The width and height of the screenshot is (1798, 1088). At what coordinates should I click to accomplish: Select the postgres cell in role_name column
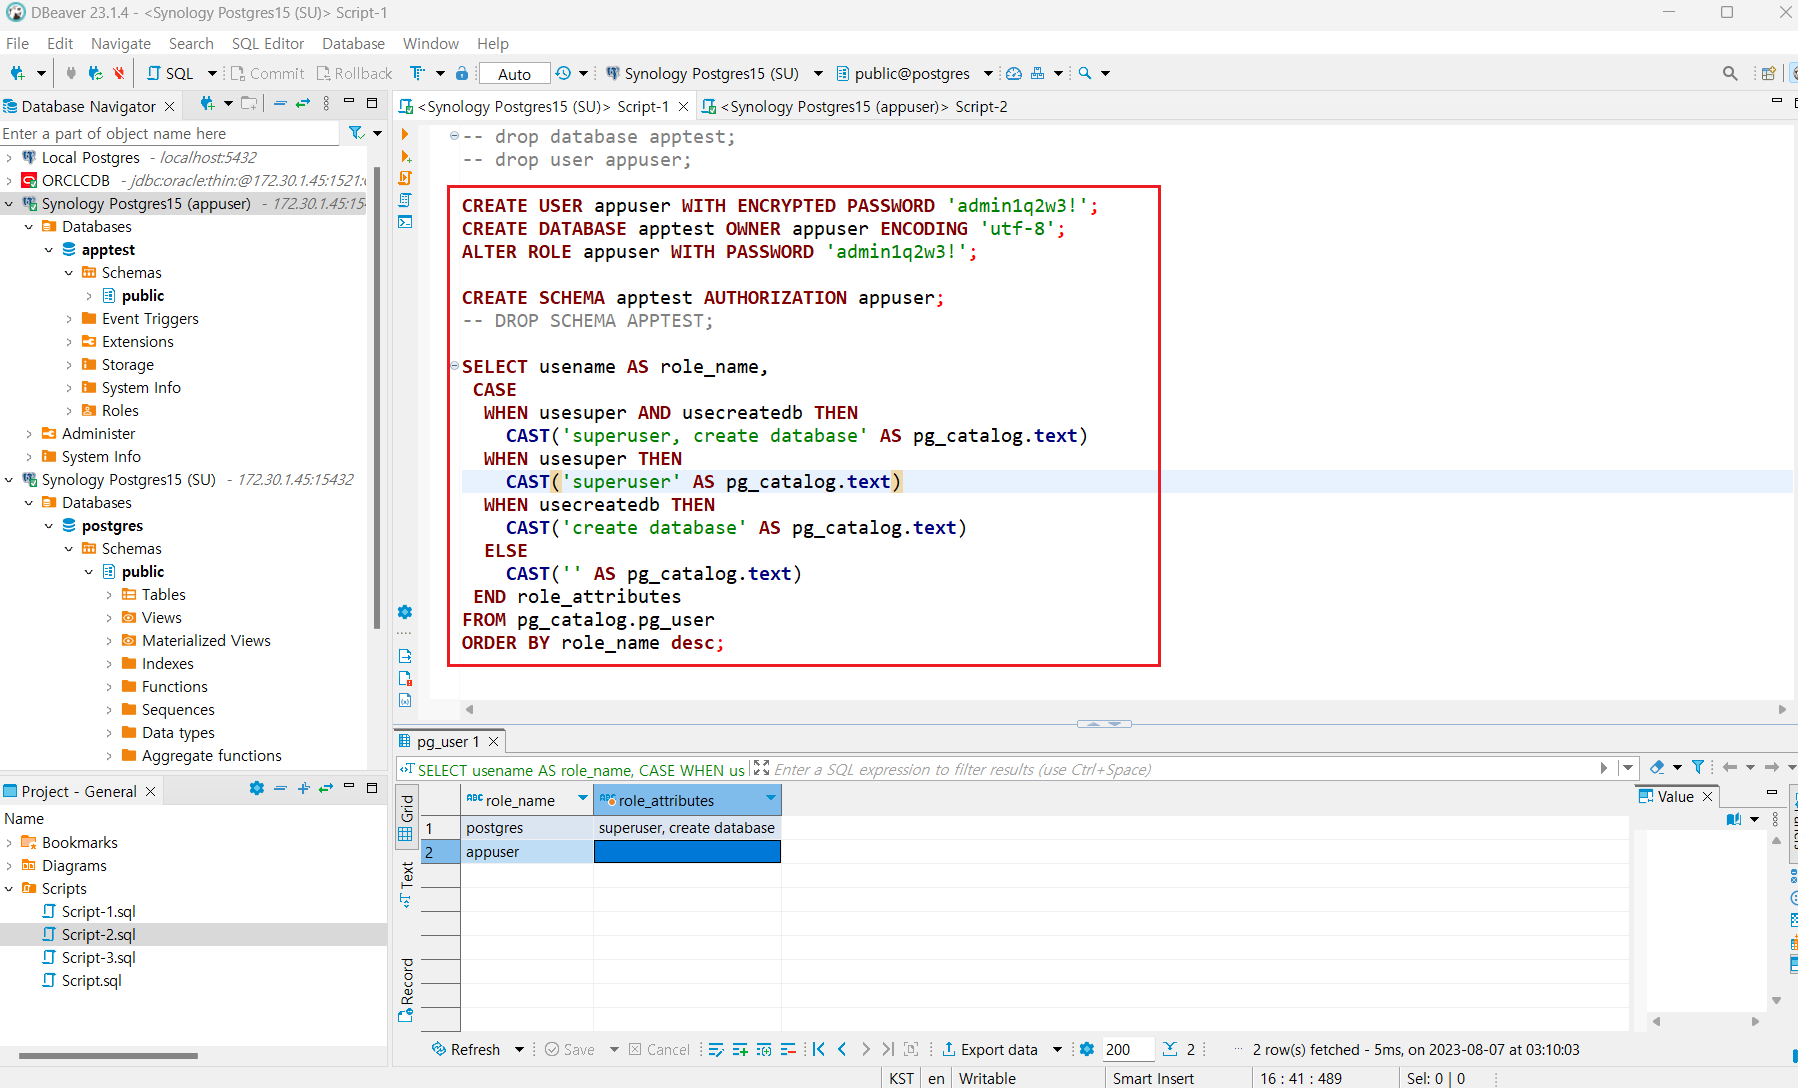click(x=527, y=828)
